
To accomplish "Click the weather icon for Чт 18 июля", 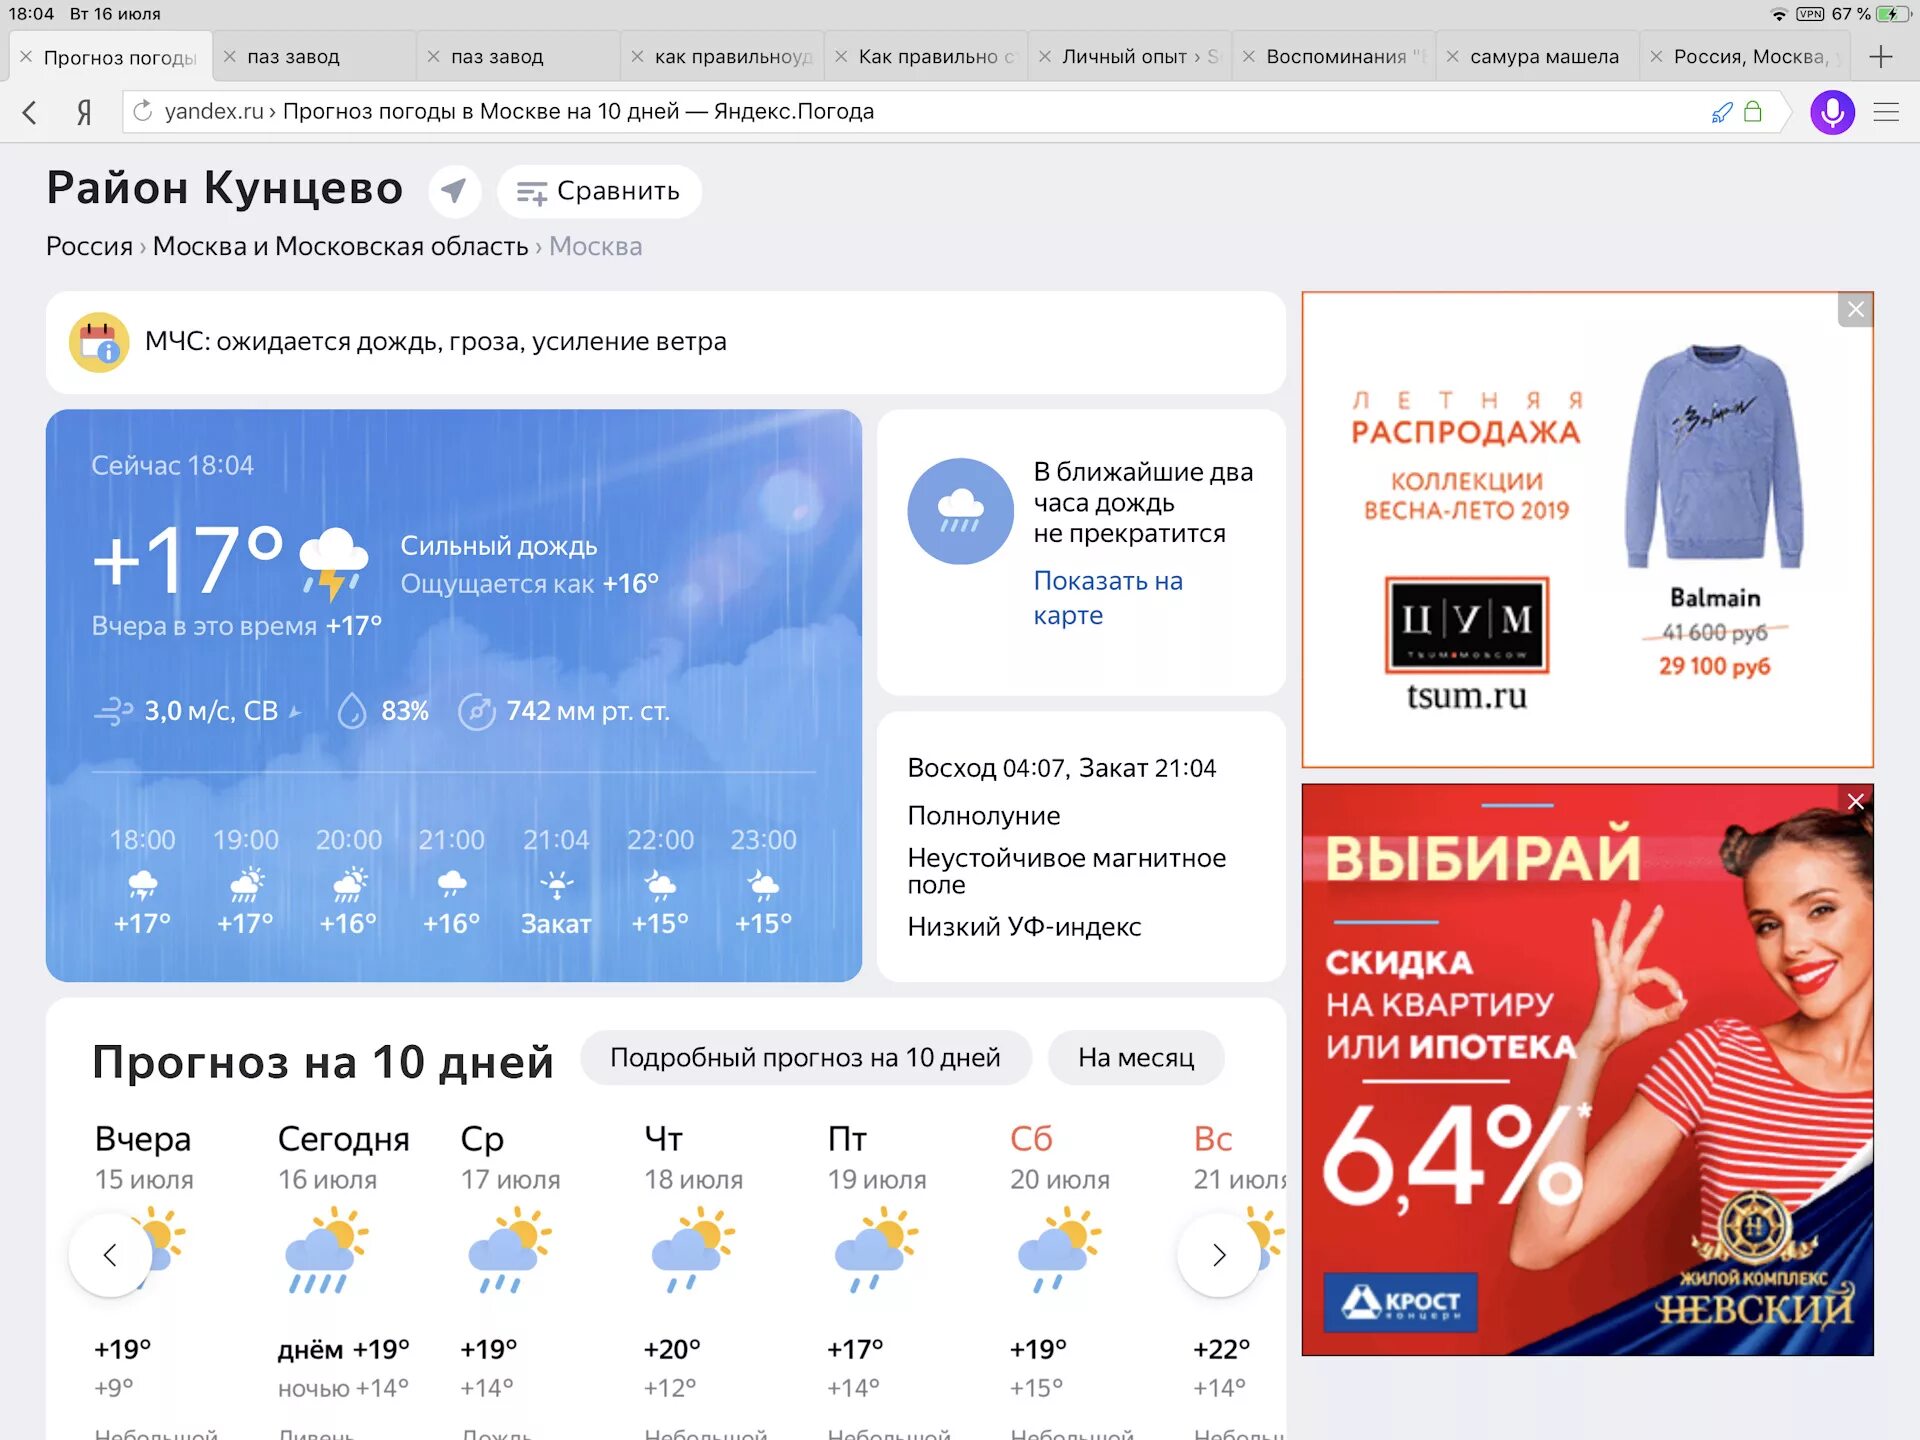I will point(693,1250).
